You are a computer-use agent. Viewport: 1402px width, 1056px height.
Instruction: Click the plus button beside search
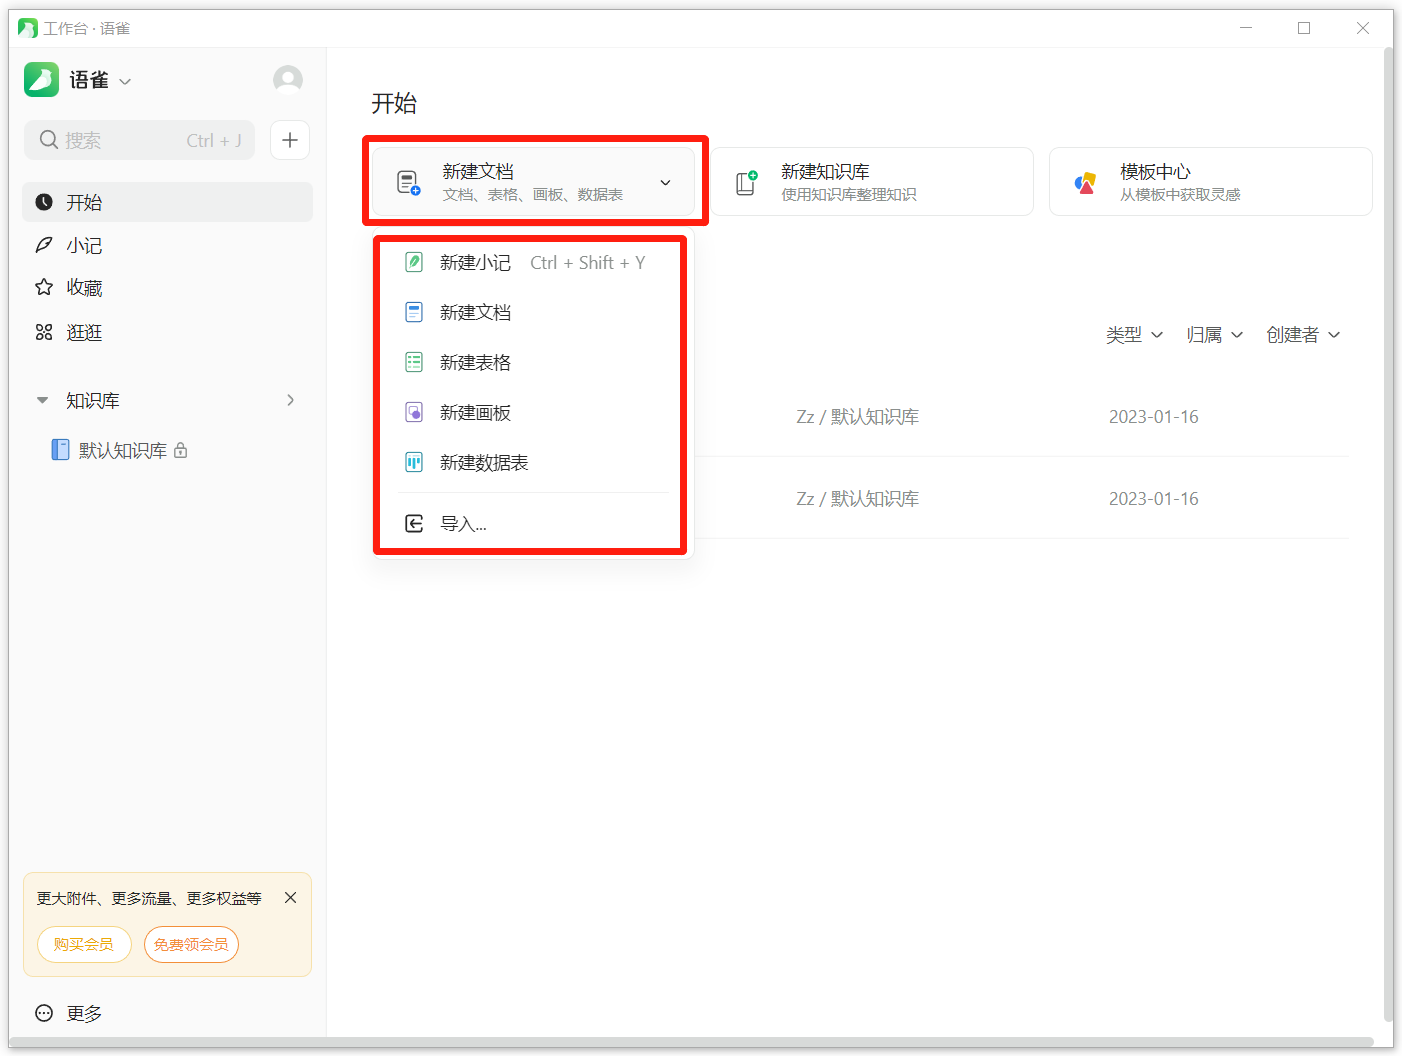(290, 140)
